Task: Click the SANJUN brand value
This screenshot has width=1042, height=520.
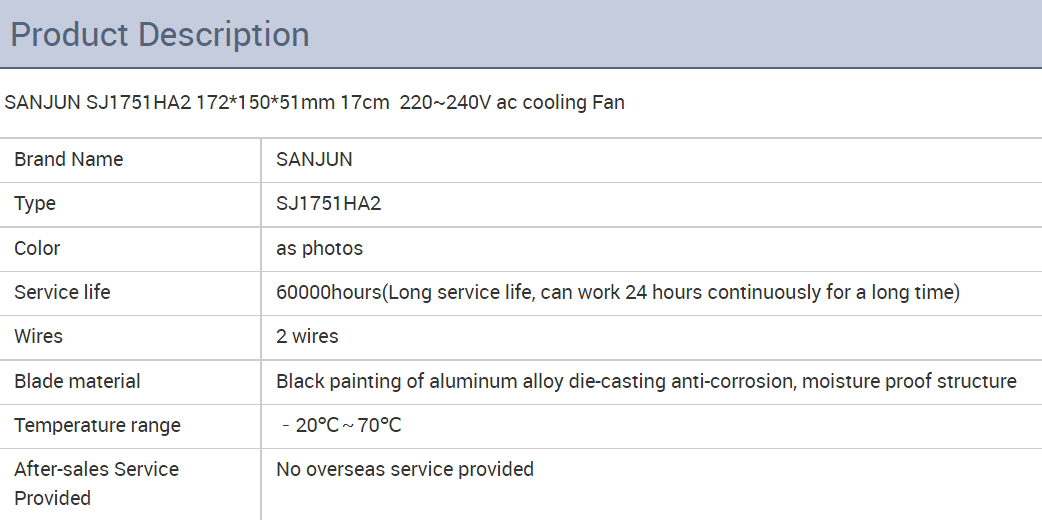Action: [314, 160]
